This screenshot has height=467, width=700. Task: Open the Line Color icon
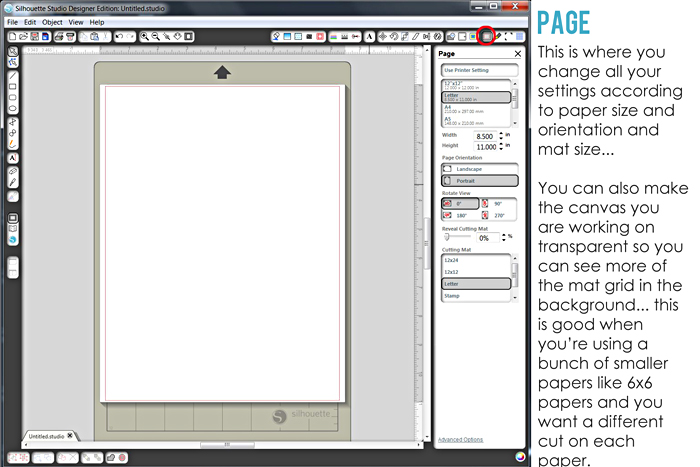pos(333,37)
